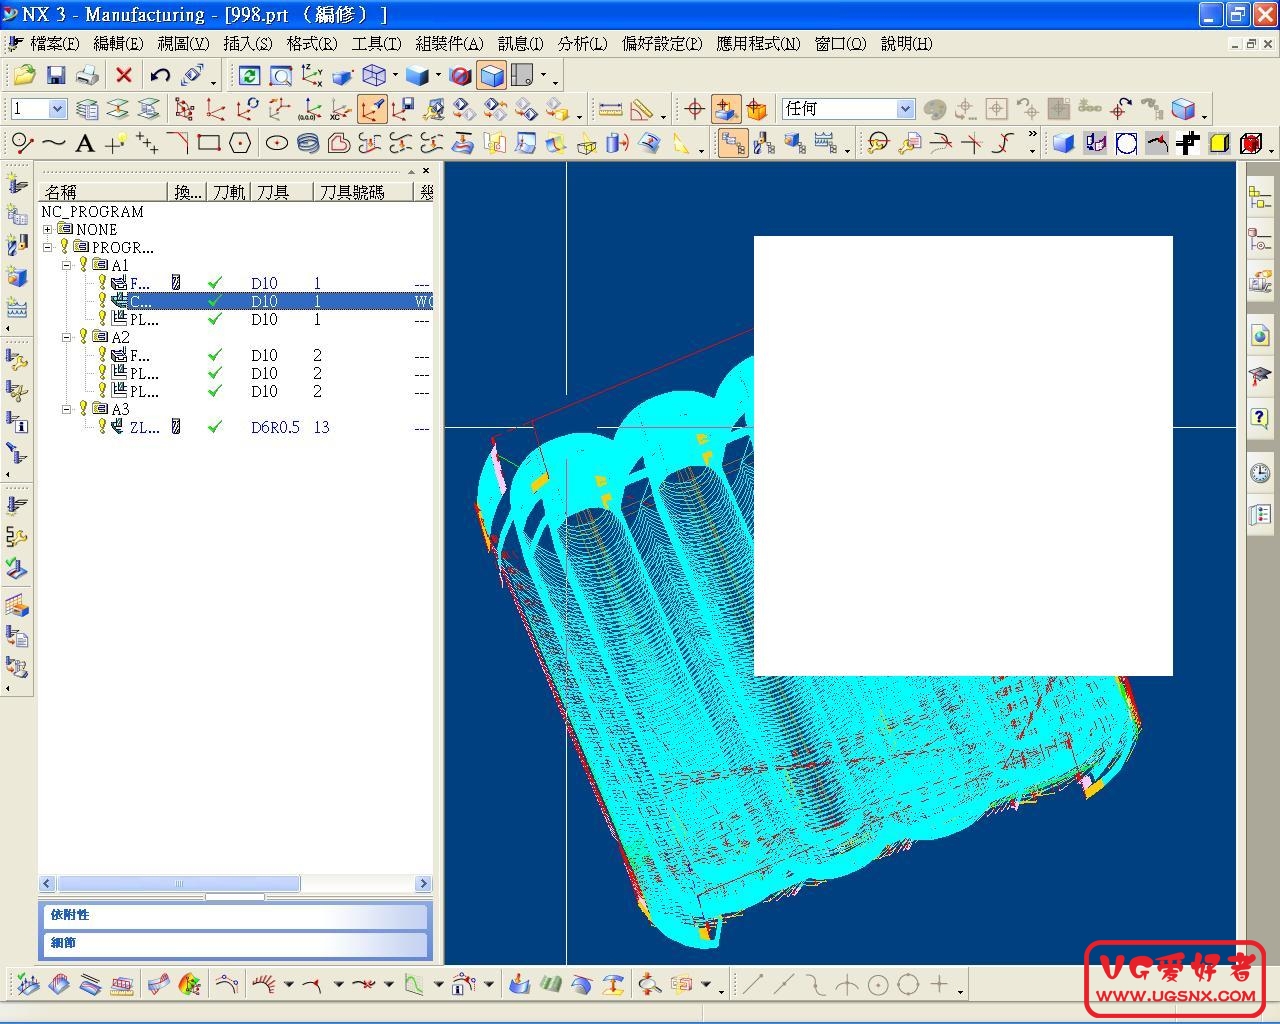Viewport: 1280px width, 1024px height.
Task: Toggle the light bulb on ZL... operation
Action: pyautogui.click(x=102, y=427)
